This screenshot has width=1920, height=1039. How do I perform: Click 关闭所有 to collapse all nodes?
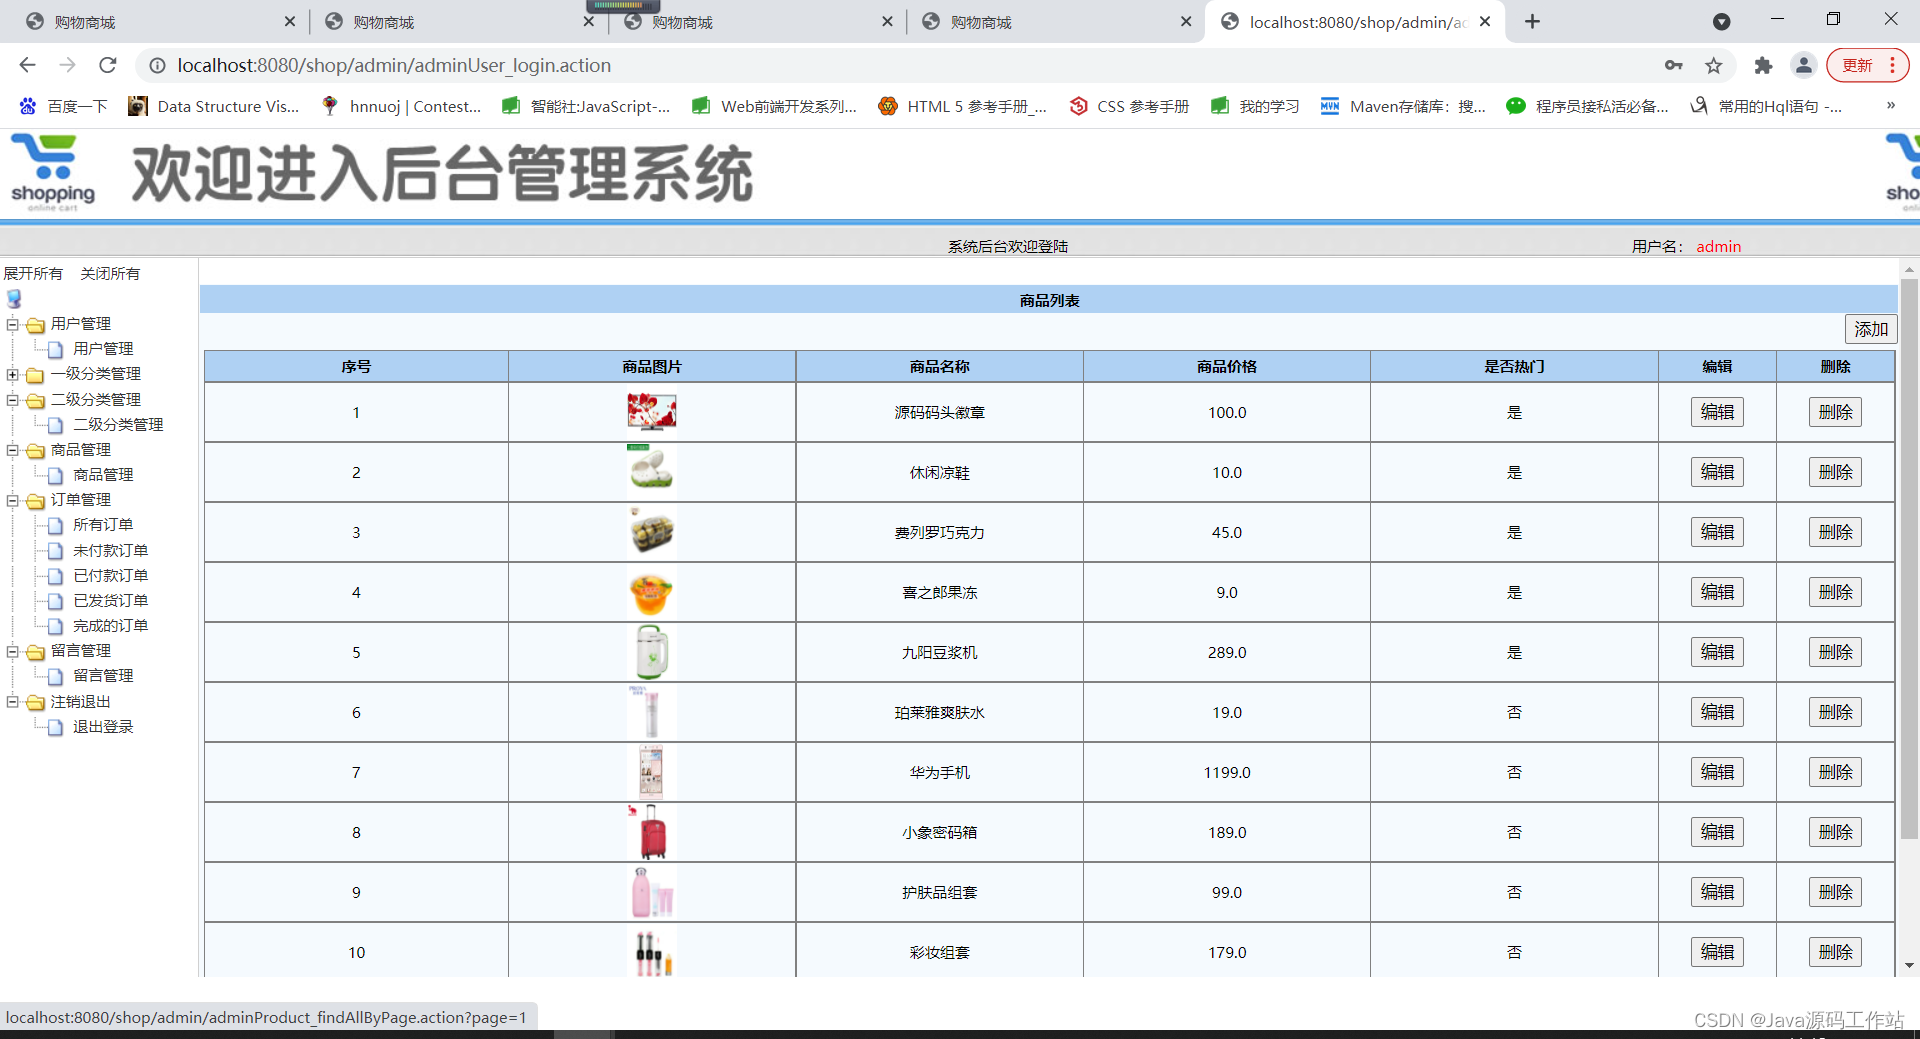(x=110, y=273)
